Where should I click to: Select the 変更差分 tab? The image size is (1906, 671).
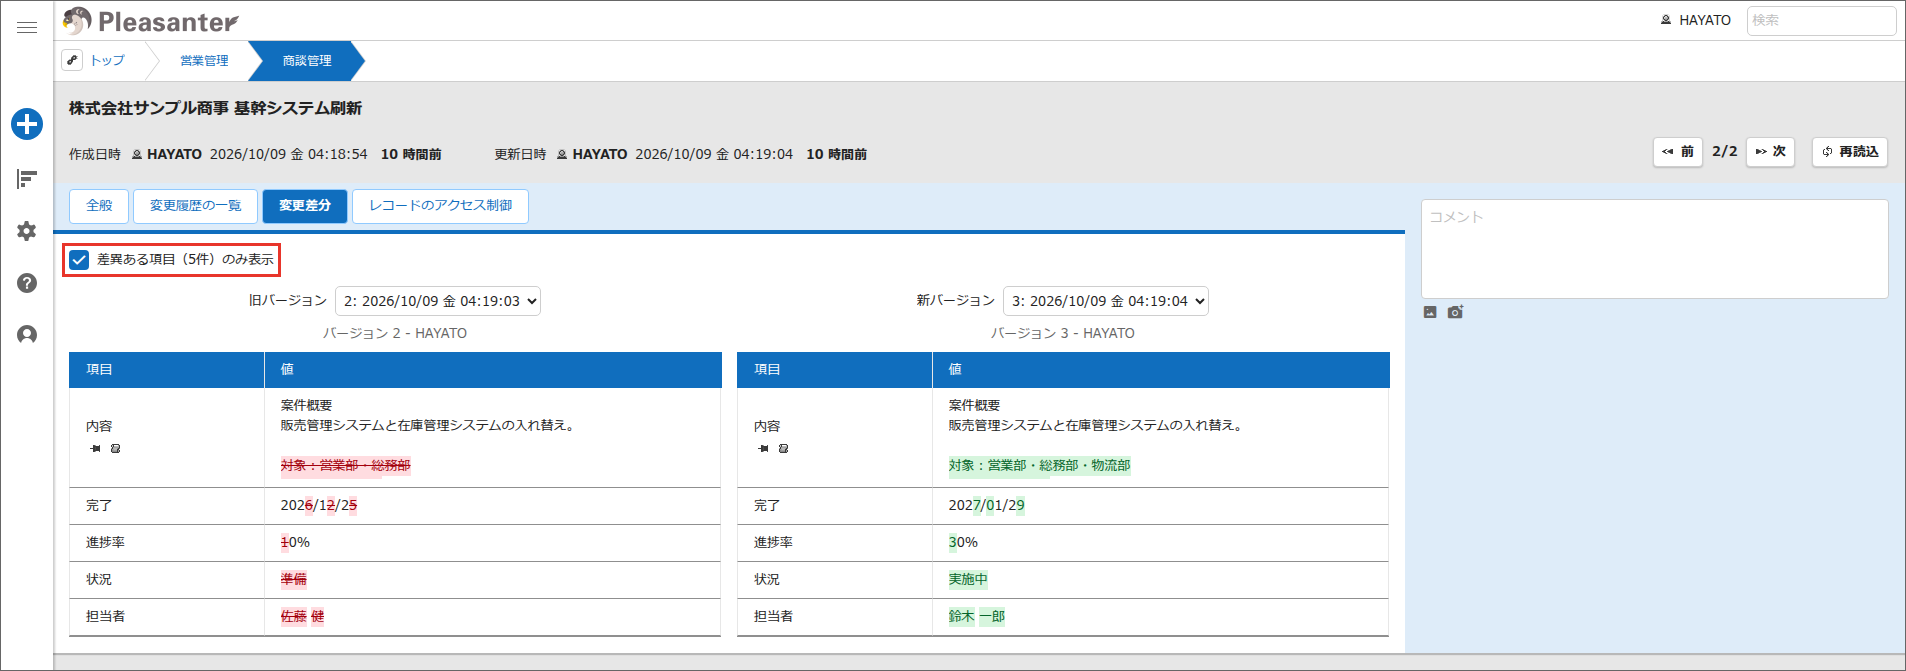pos(305,206)
